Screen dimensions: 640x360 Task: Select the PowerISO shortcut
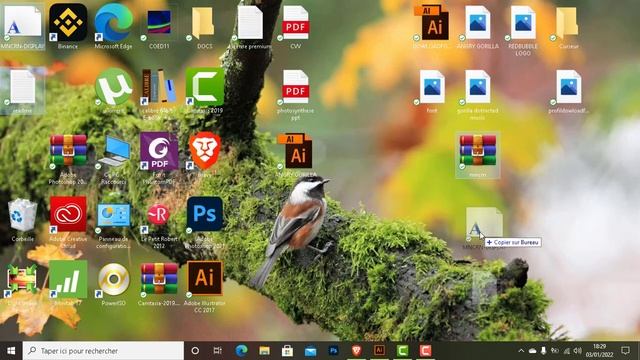113,283
